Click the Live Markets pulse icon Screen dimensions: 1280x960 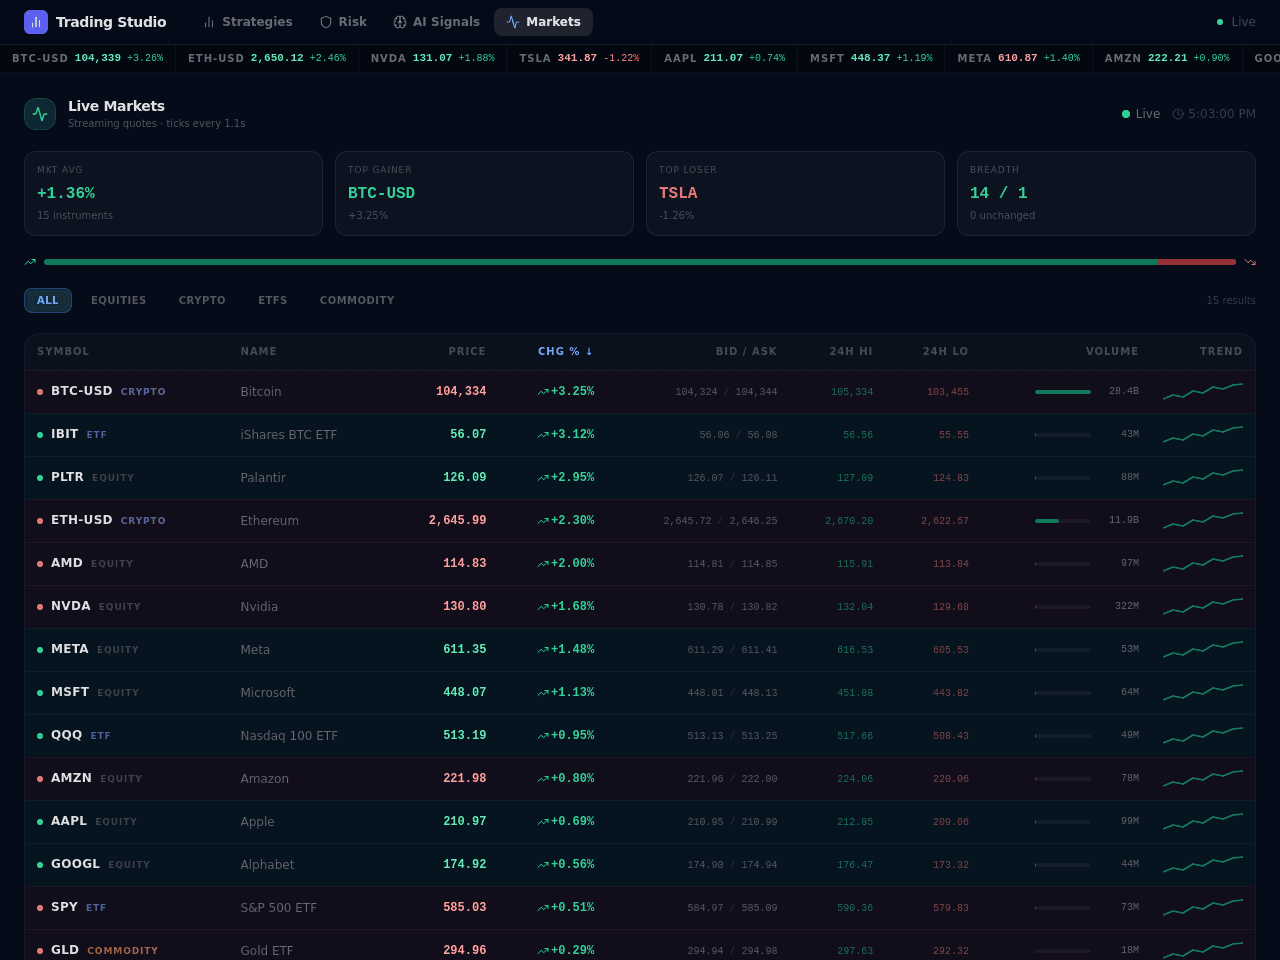click(x=40, y=114)
